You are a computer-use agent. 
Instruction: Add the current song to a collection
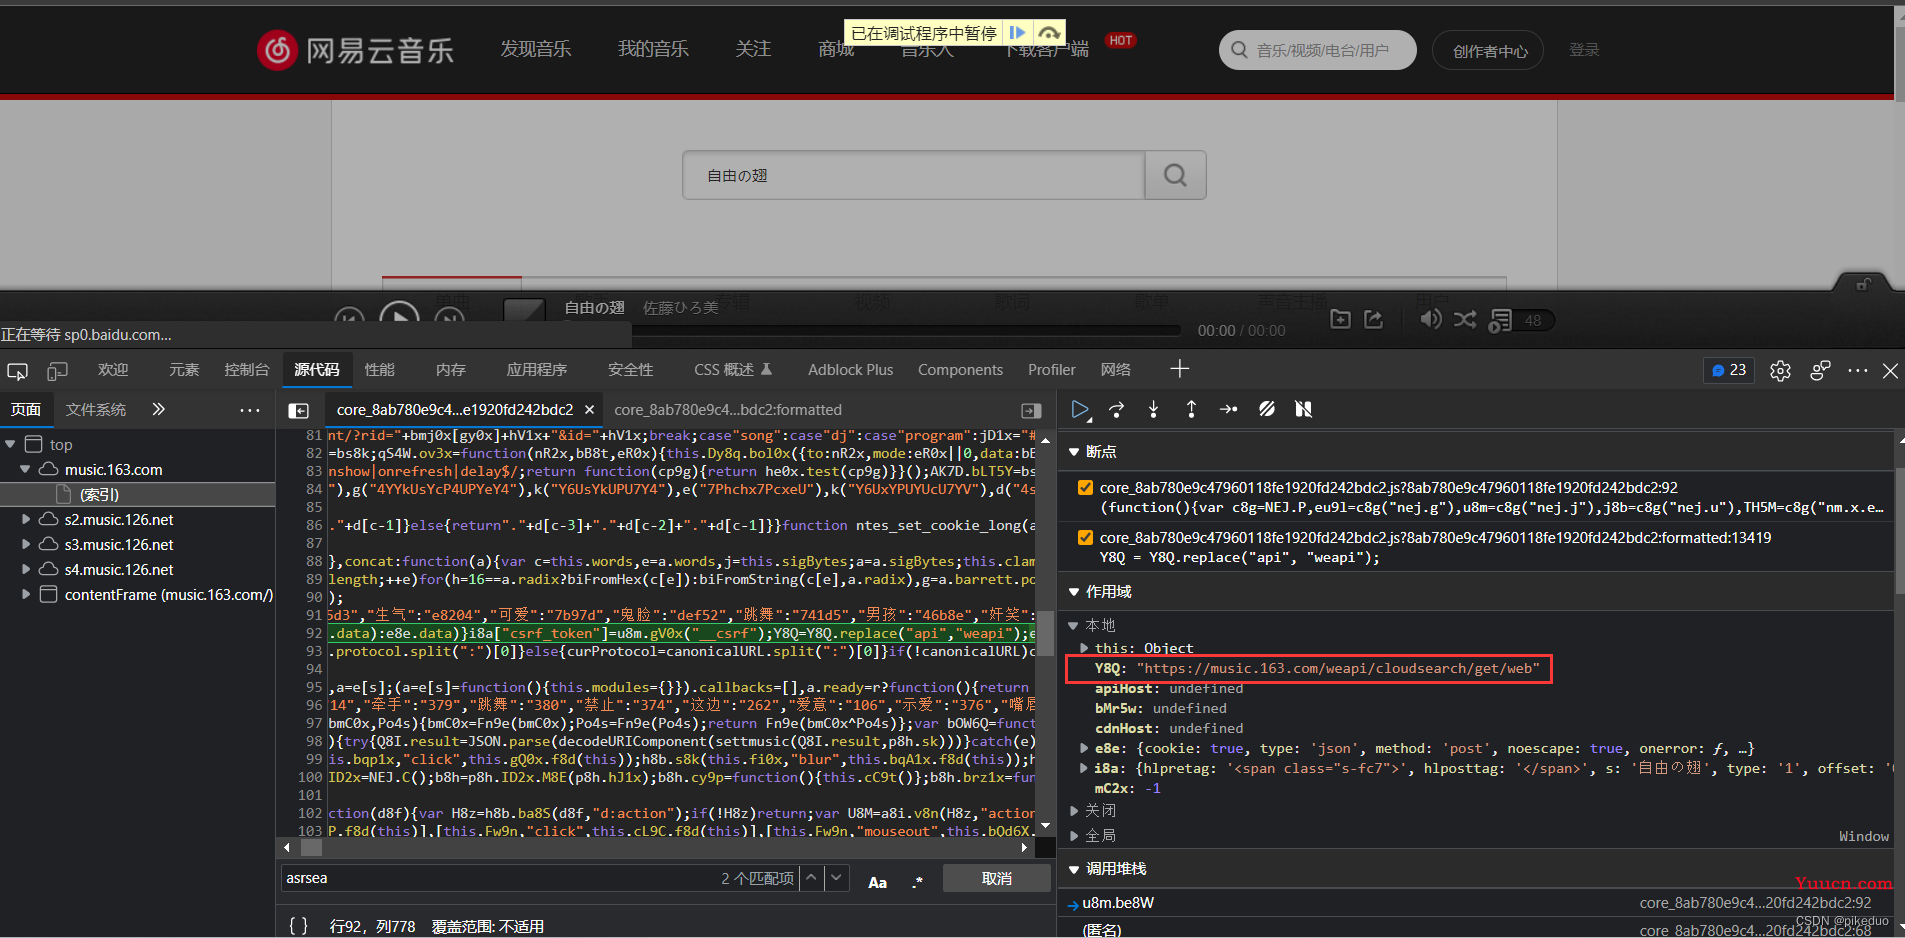tap(1341, 319)
